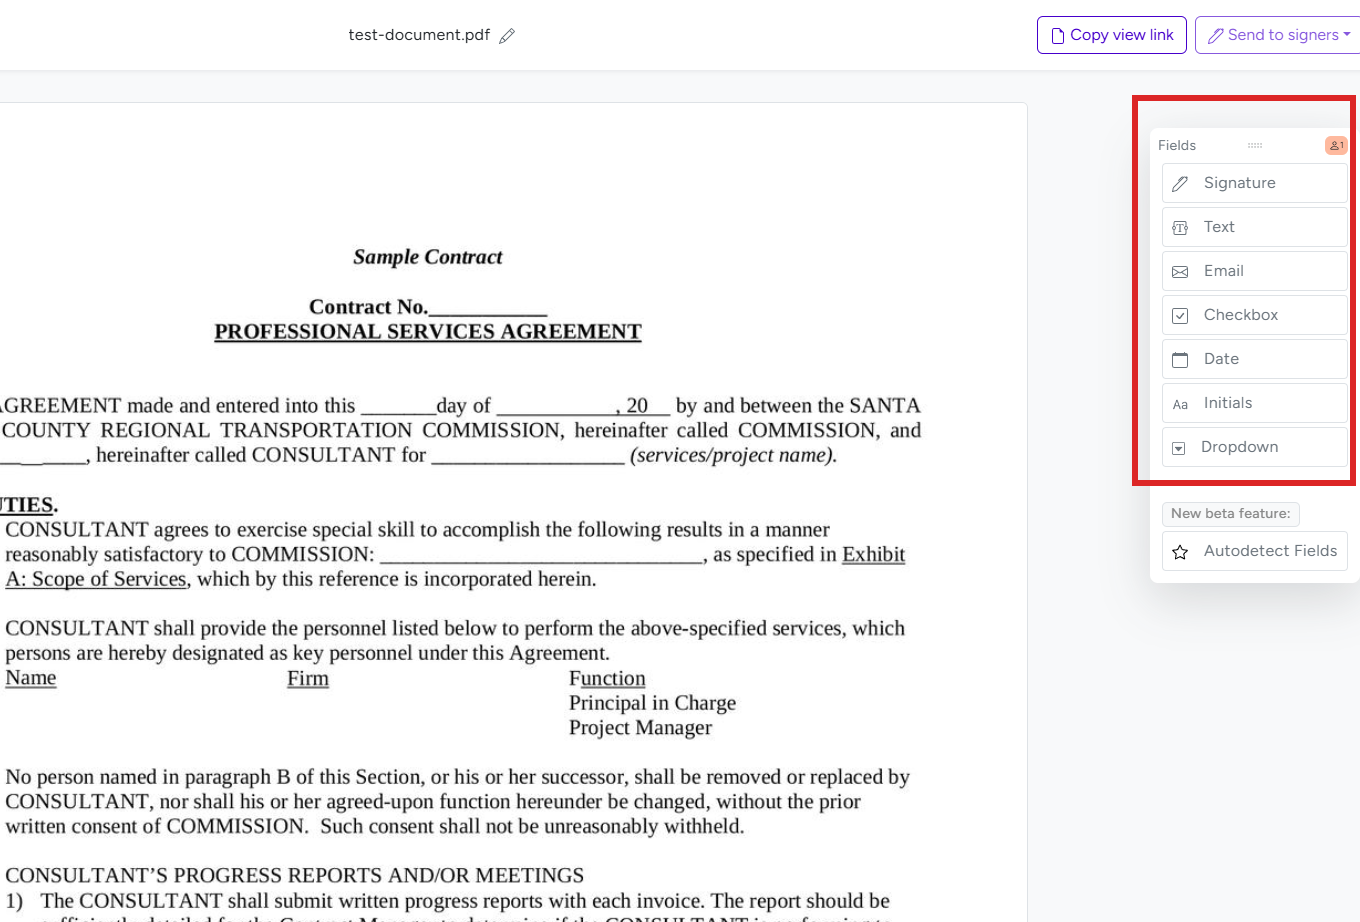1360x922 pixels.
Task: Click the caret on the Dropdown field button
Action: pyautogui.click(x=1179, y=447)
